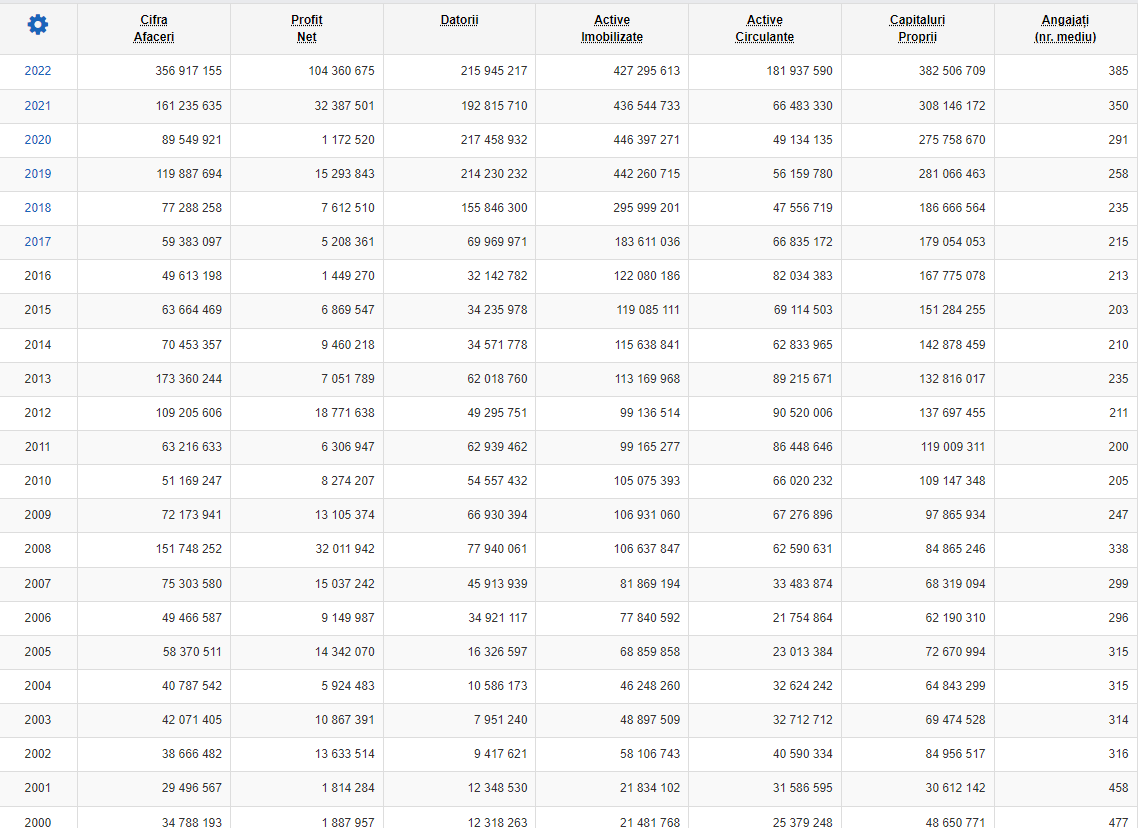1138x828 pixels.
Task: Select current assets value 181 937 590
Action: click(x=800, y=71)
